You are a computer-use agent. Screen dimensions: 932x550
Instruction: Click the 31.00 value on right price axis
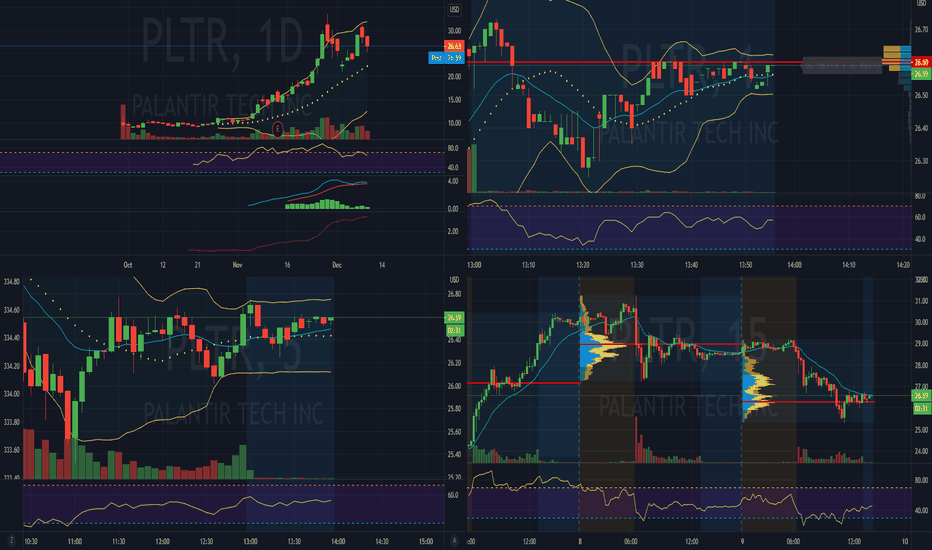[x=921, y=301]
